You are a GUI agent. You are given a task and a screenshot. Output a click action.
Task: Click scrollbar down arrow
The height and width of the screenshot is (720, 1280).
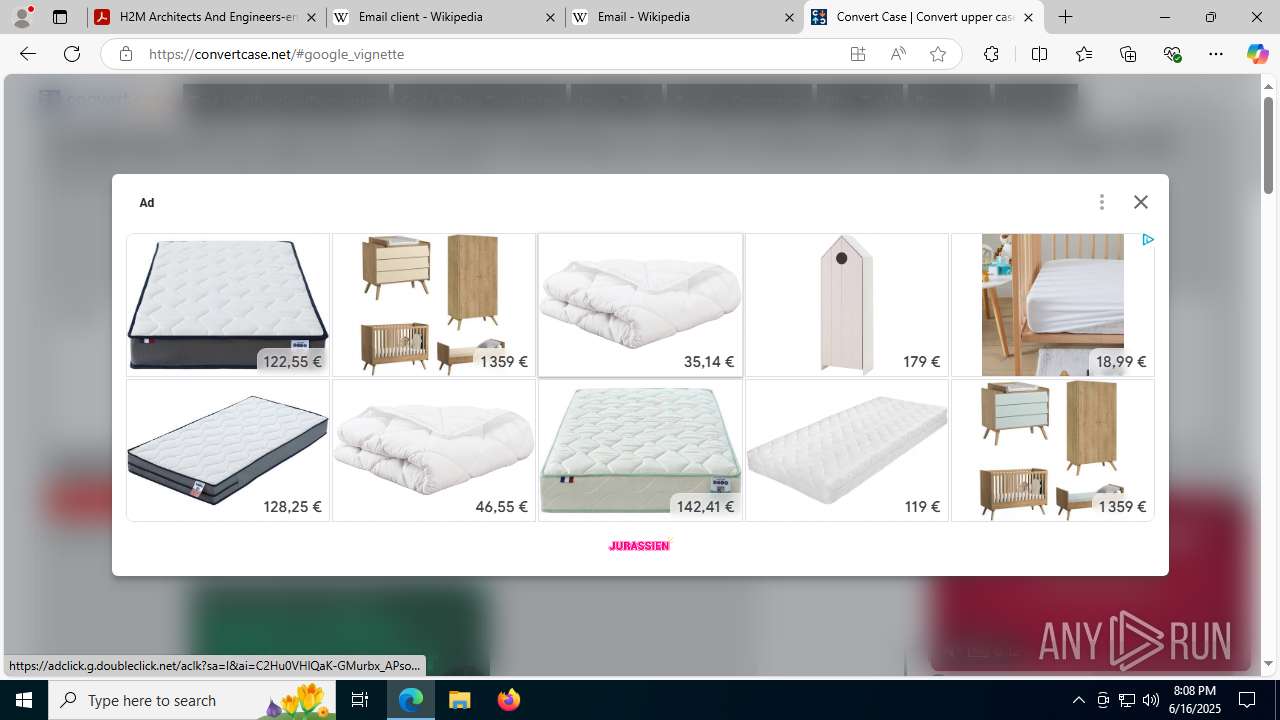pos(1269,664)
